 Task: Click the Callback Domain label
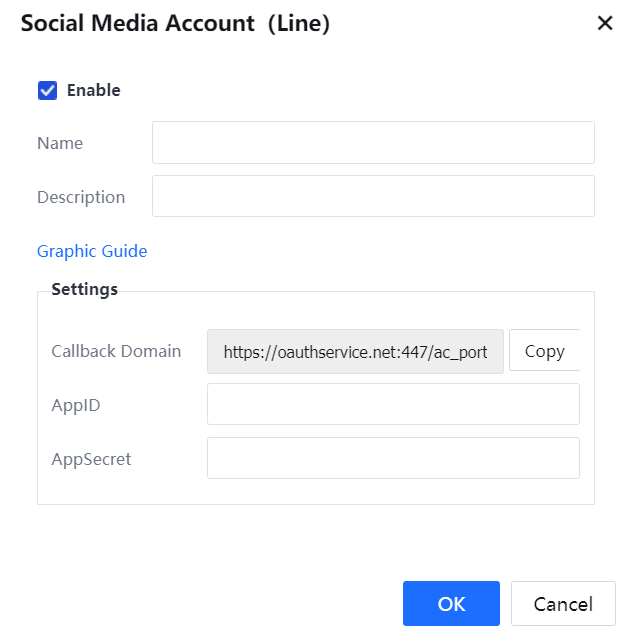116,351
